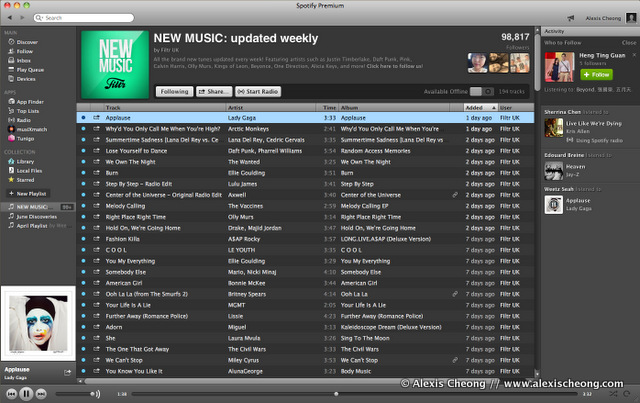The width and height of the screenshot is (640, 403).
Task: Click the NEW MUSIC playlist cover art
Action: (x=115, y=65)
